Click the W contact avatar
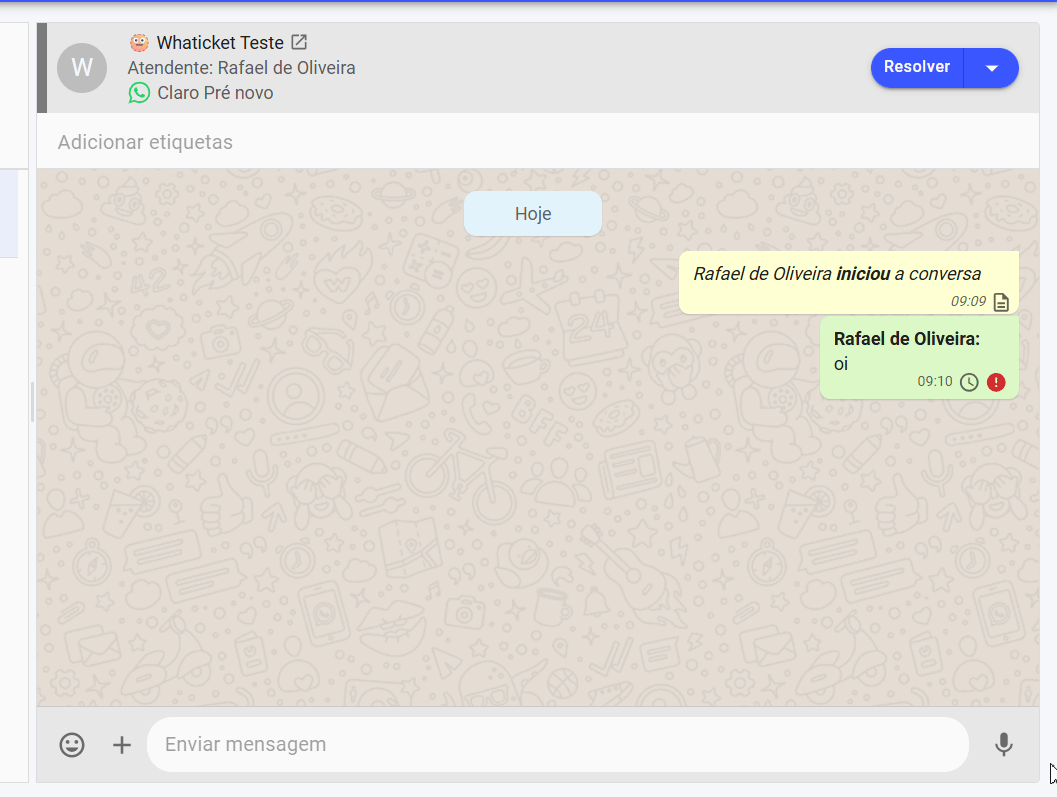The height and width of the screenshot is (797, 1057). tap(82, 67)
